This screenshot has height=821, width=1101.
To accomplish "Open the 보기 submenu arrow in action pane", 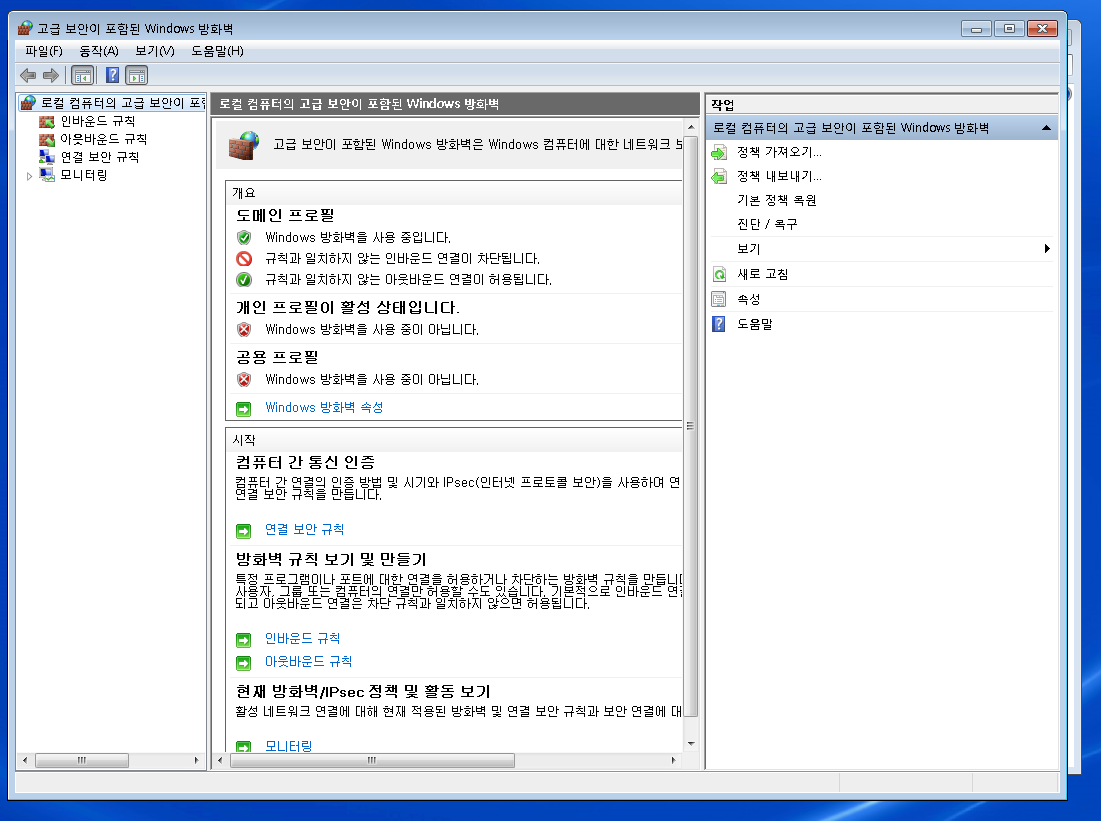I will click(x=1047, y=249).
